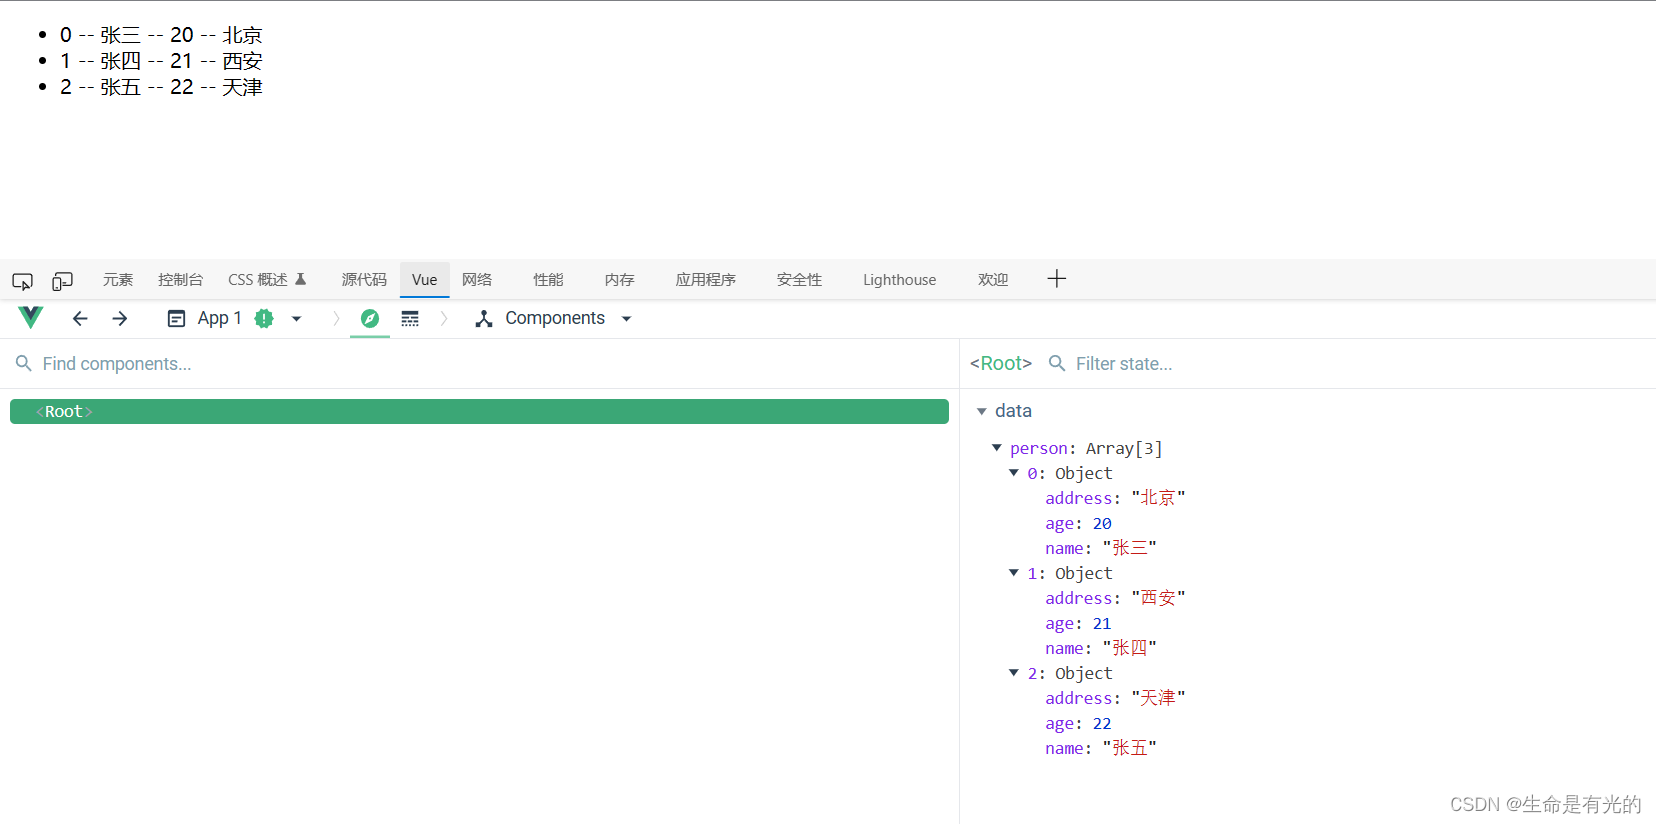The height and width of the screenshot is (824, 1656).
Task: Go back with left arrow
Action: pos(80,318)
